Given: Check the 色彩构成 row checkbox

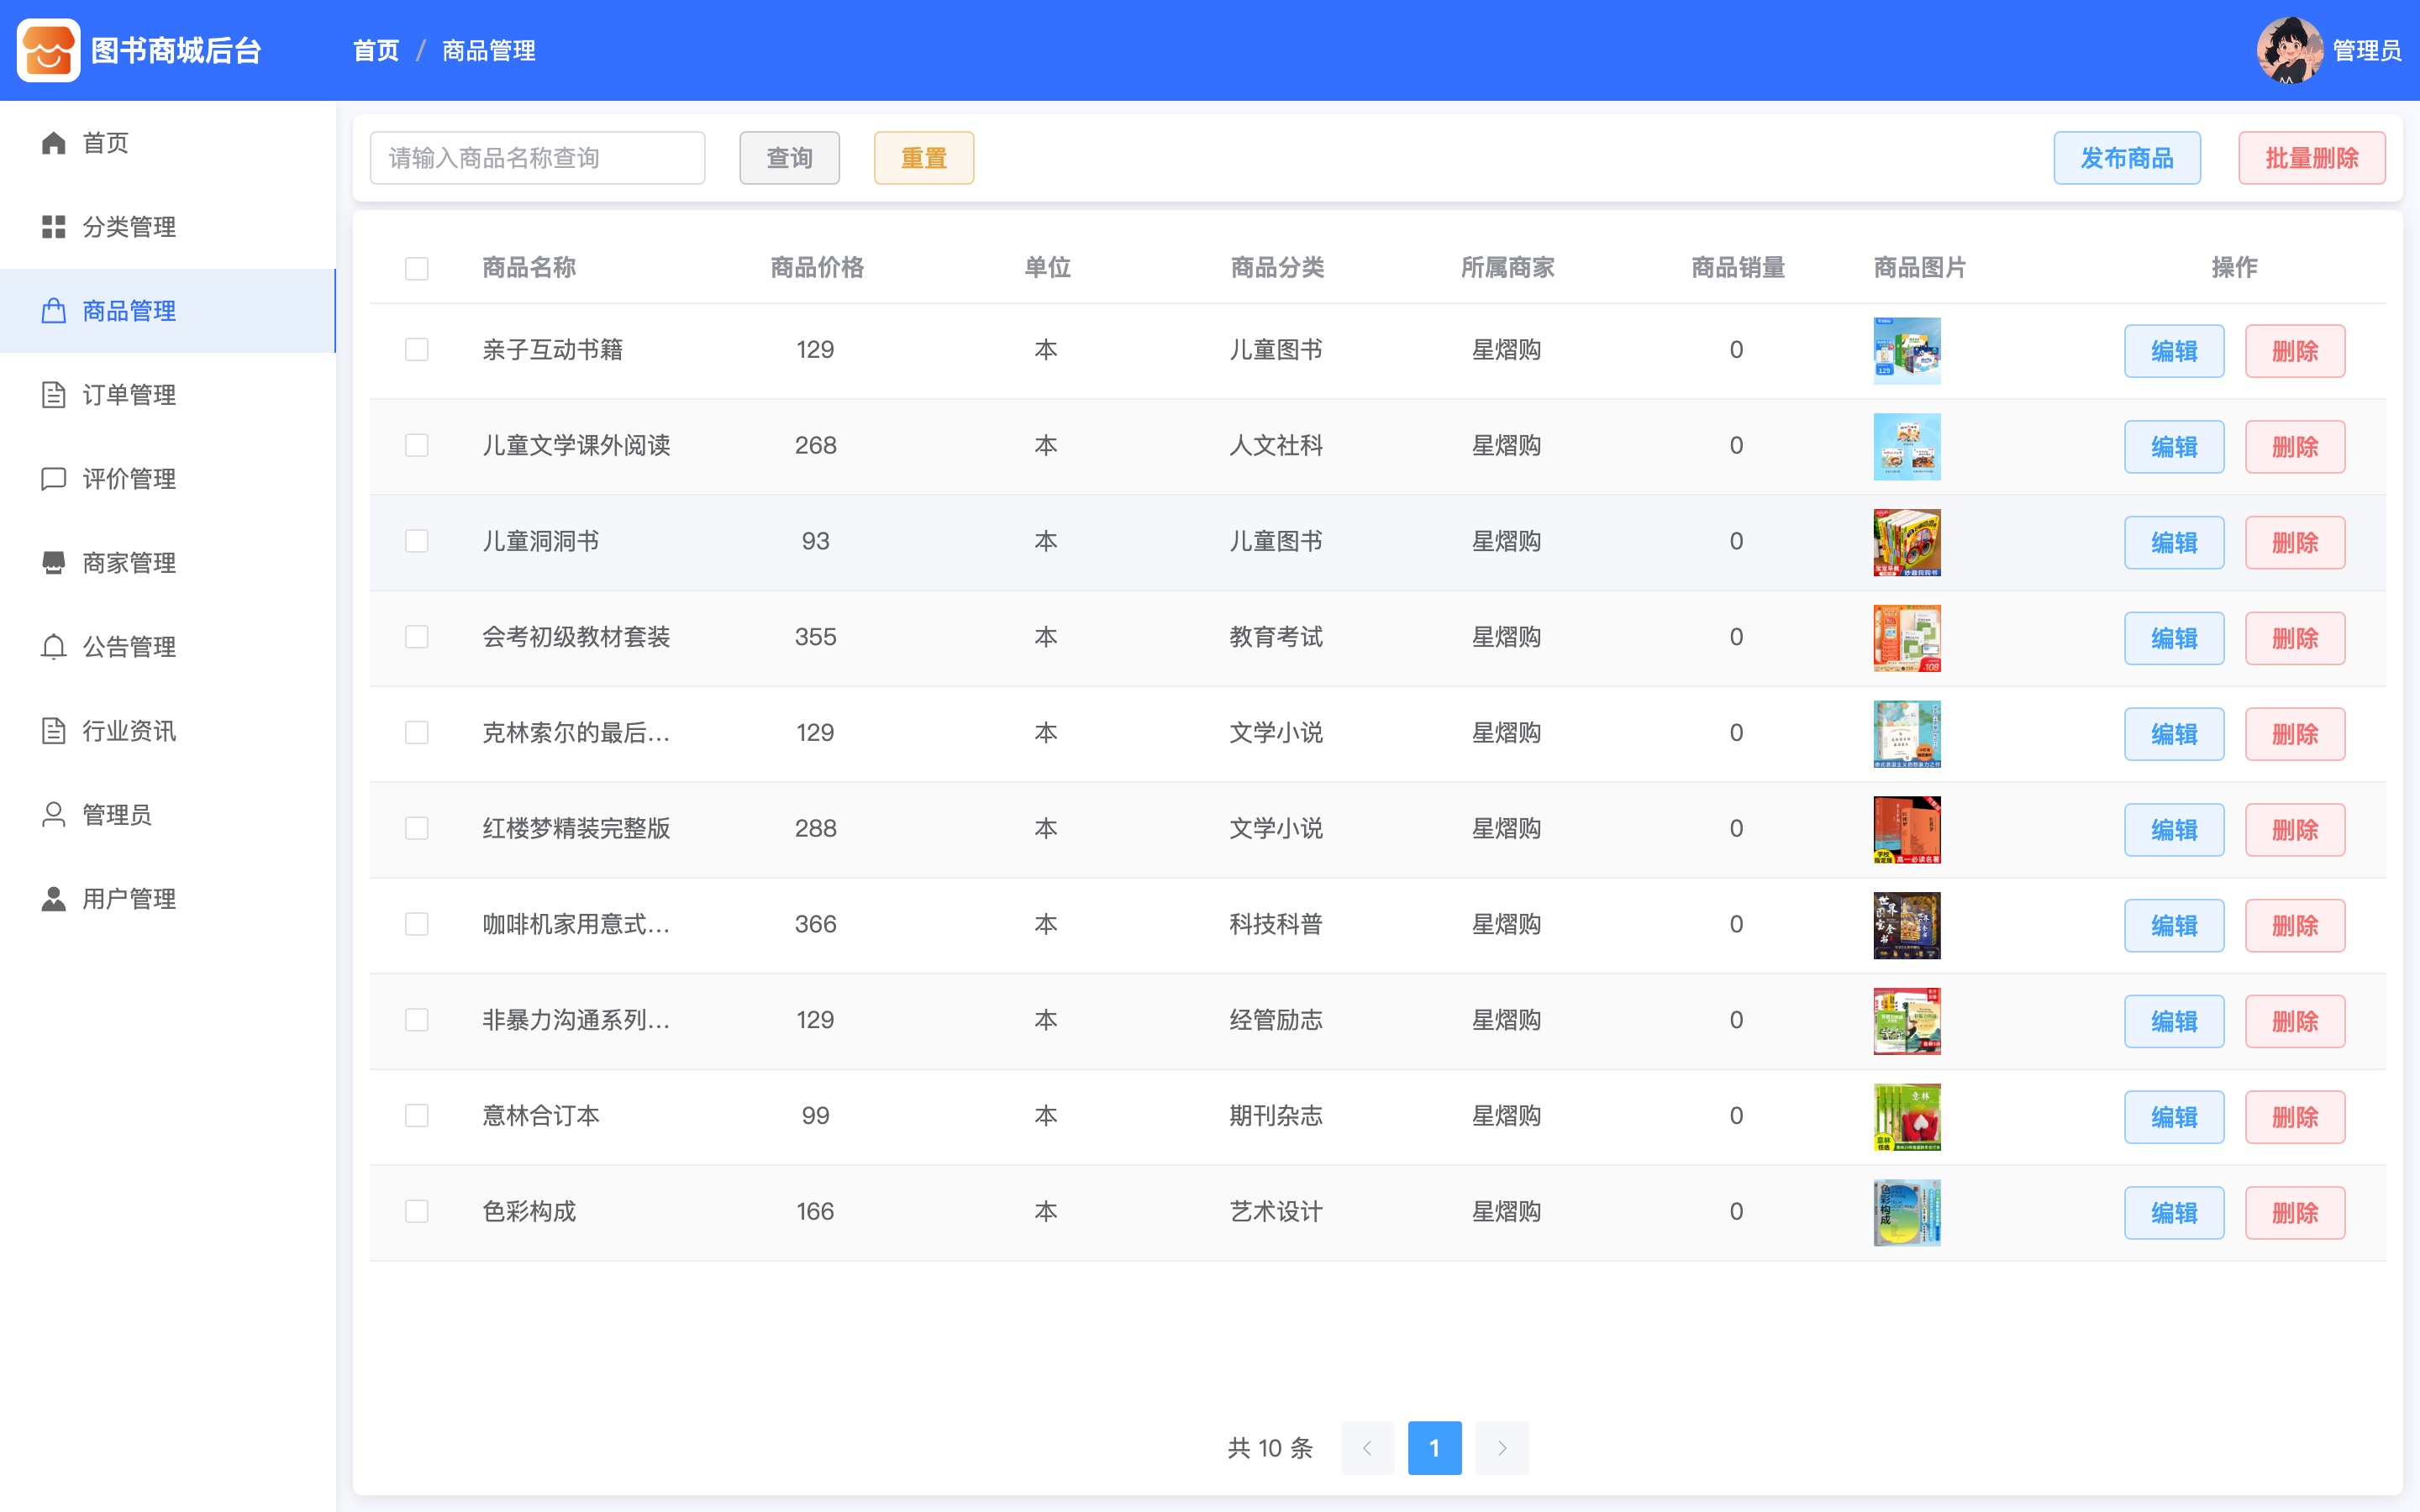Looking at the screenshot, I should (x=417, y=1212).
